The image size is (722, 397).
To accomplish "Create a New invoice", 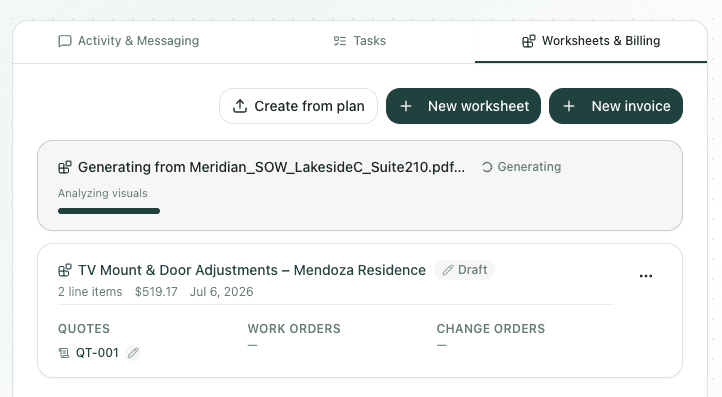I will pos(616,106).
